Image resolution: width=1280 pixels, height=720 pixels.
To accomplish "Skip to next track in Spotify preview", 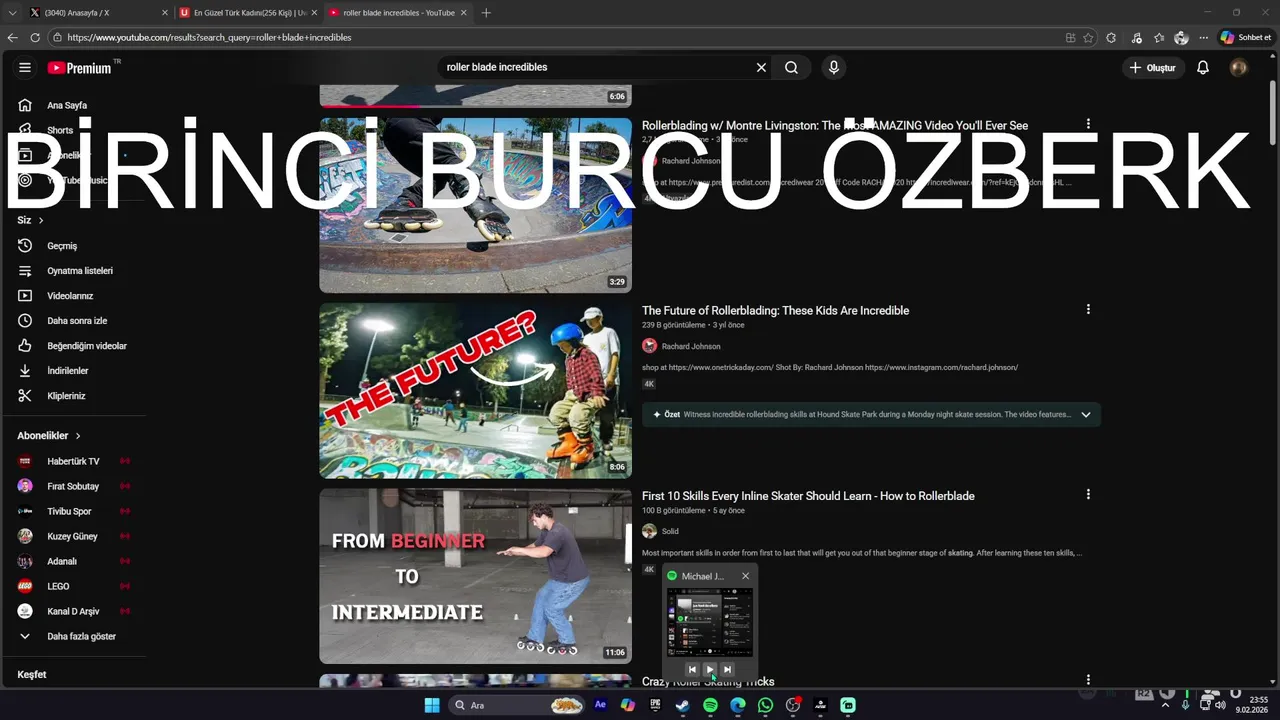I will coord(727,669).
